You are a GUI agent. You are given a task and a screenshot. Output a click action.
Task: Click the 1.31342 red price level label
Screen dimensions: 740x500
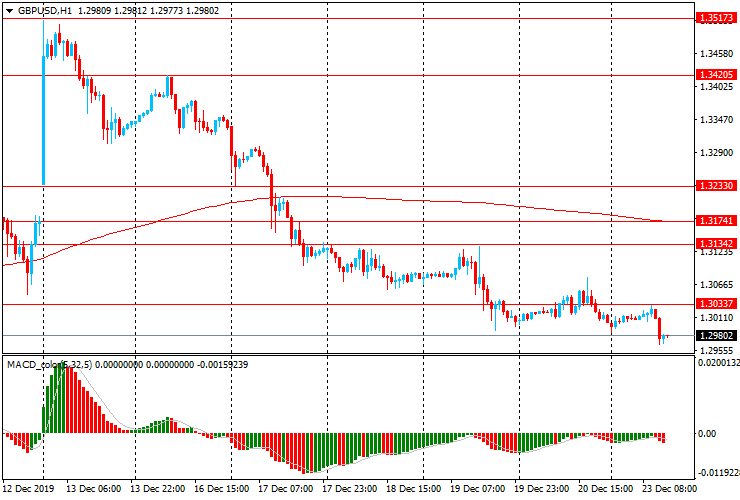(716, 244)
